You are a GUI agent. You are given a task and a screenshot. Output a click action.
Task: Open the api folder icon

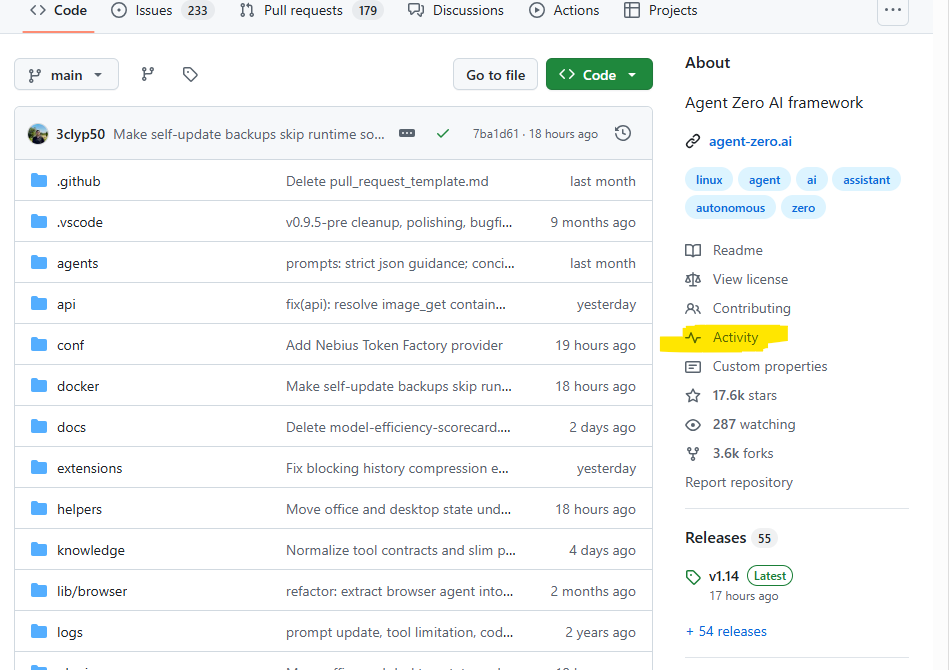click(x=39, y=303)
